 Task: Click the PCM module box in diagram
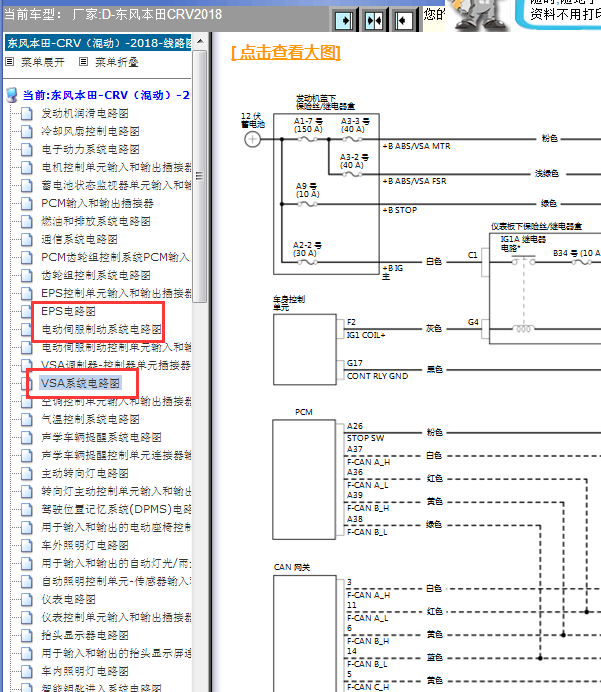304,479
